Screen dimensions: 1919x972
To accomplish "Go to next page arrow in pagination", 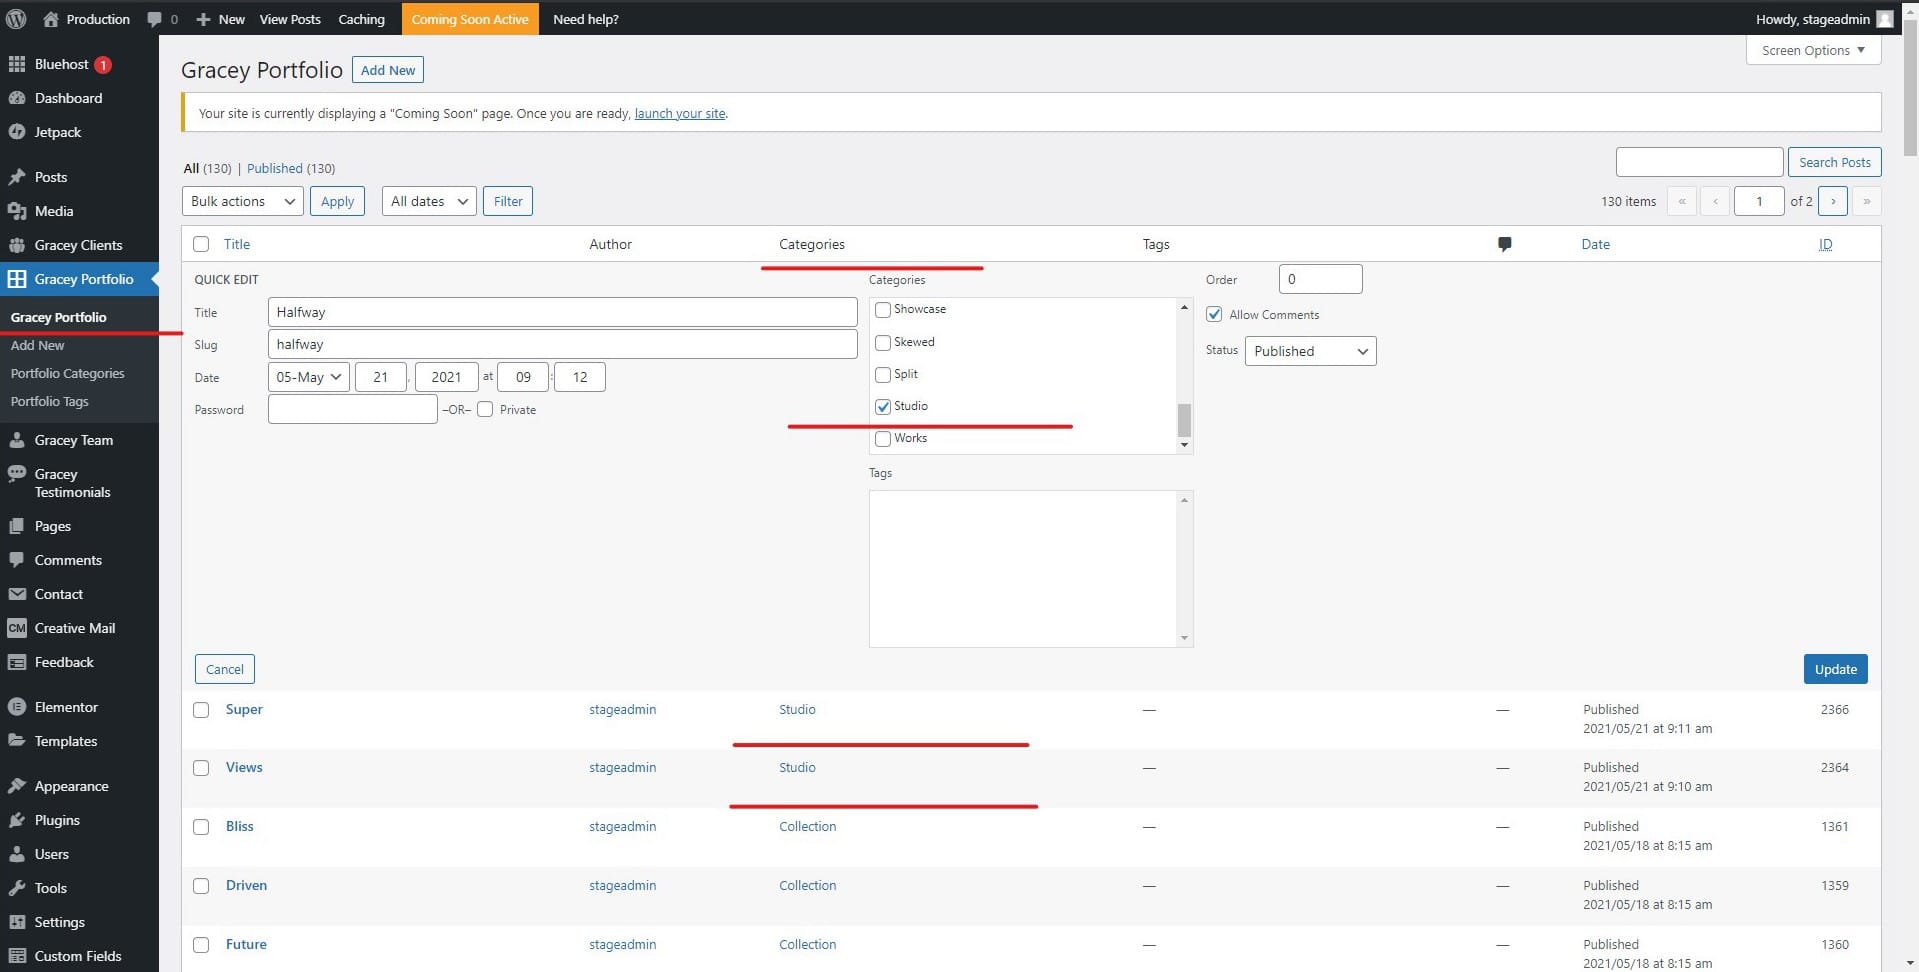I will click(1832, 201).
